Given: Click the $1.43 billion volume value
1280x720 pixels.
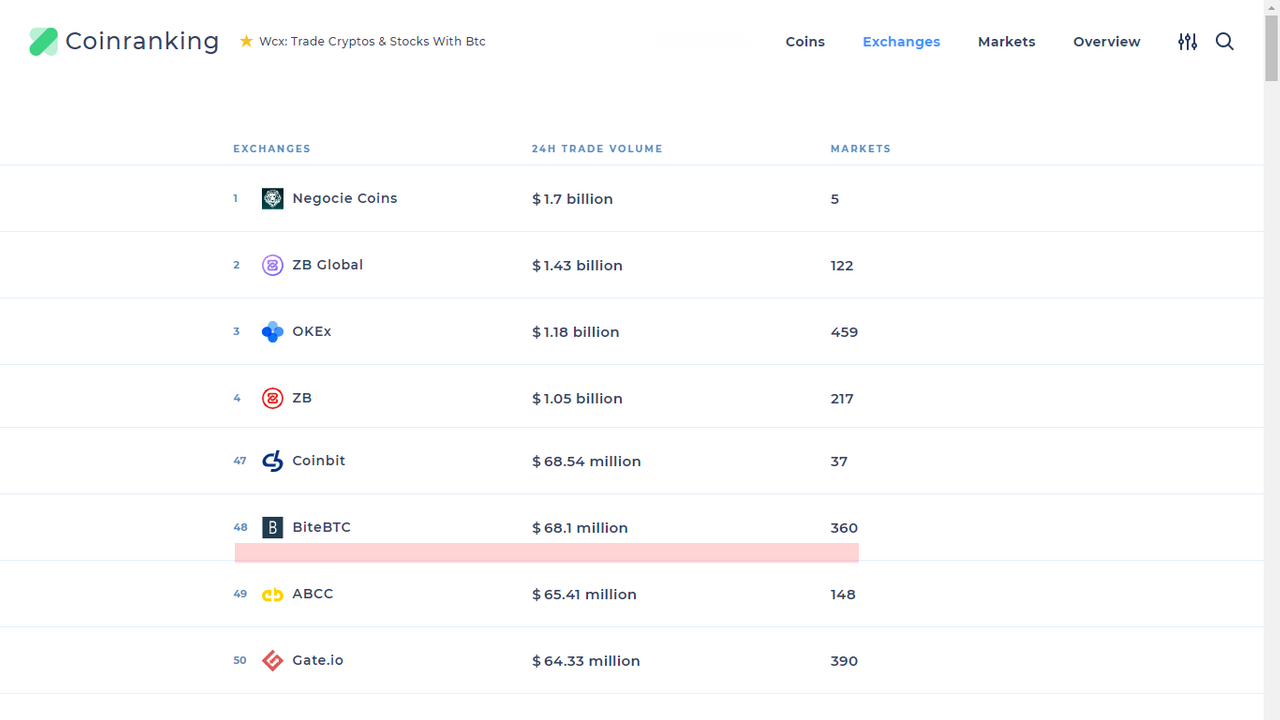Looking at the screenshot, I should [577, 265].
